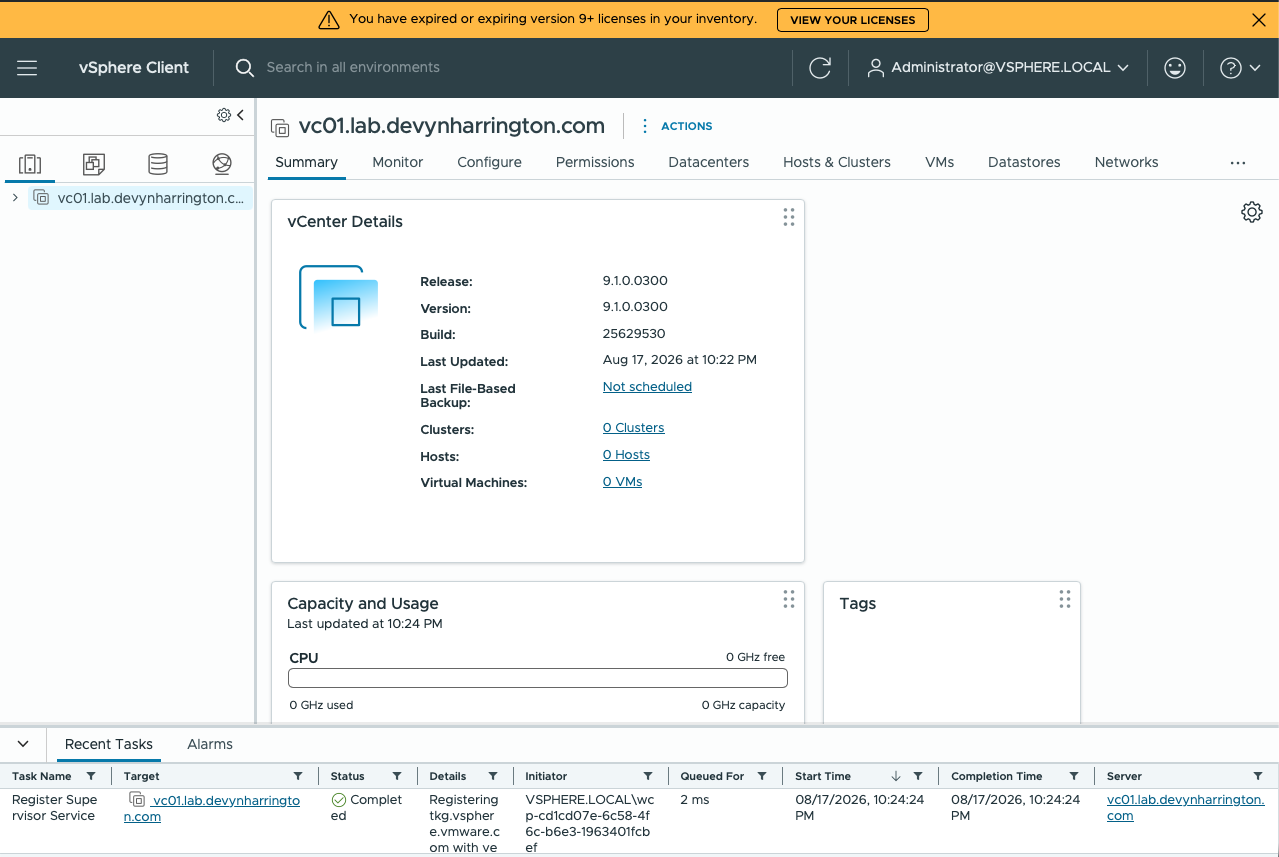Click the 2 ms queued value
Screen dimensions: 1279x857
(695, 800)
